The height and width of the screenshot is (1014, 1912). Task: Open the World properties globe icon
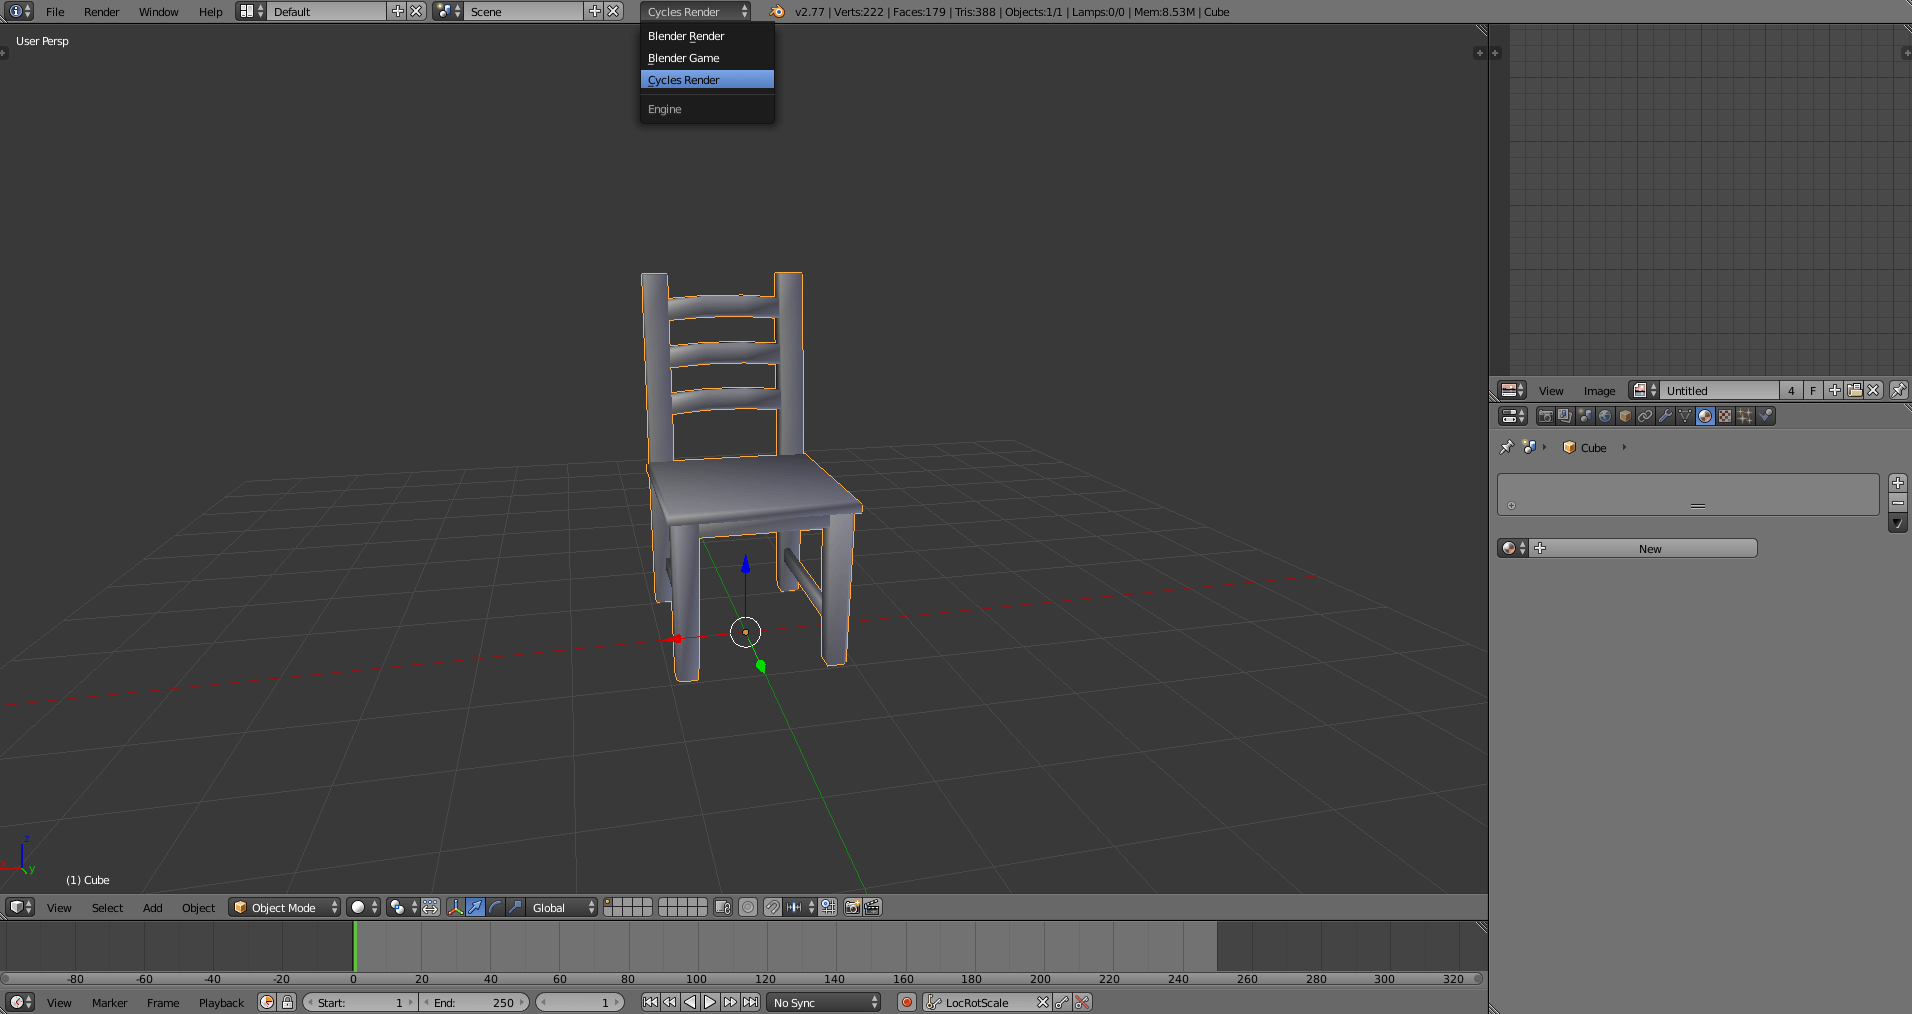click(1605, 416)
